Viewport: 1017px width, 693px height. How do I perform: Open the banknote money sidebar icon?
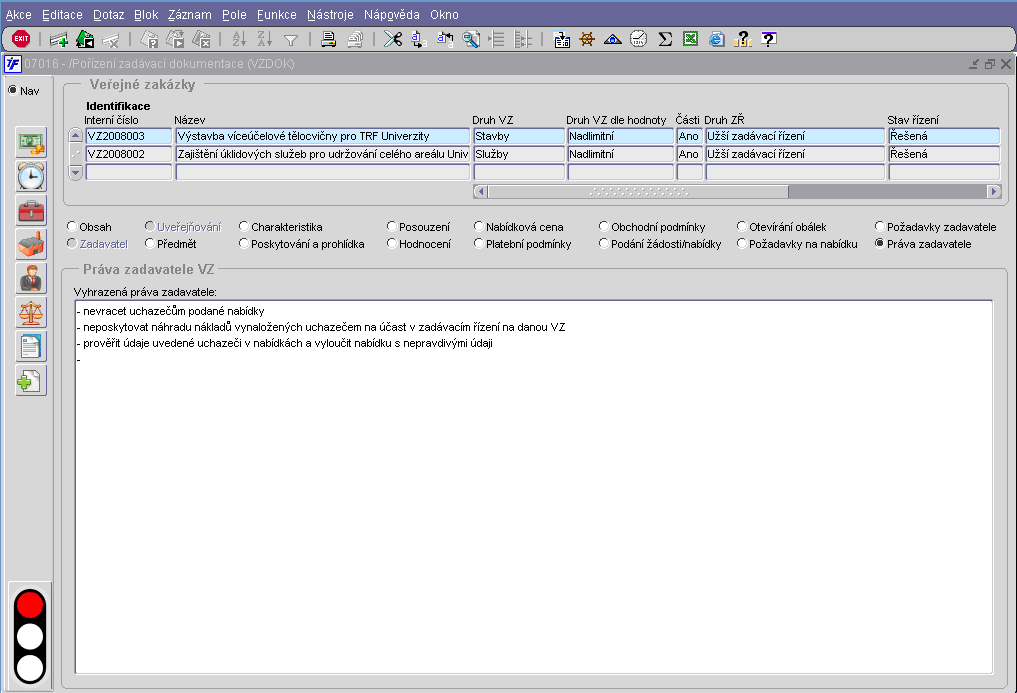pyautogui.click(x=32, y=142)
